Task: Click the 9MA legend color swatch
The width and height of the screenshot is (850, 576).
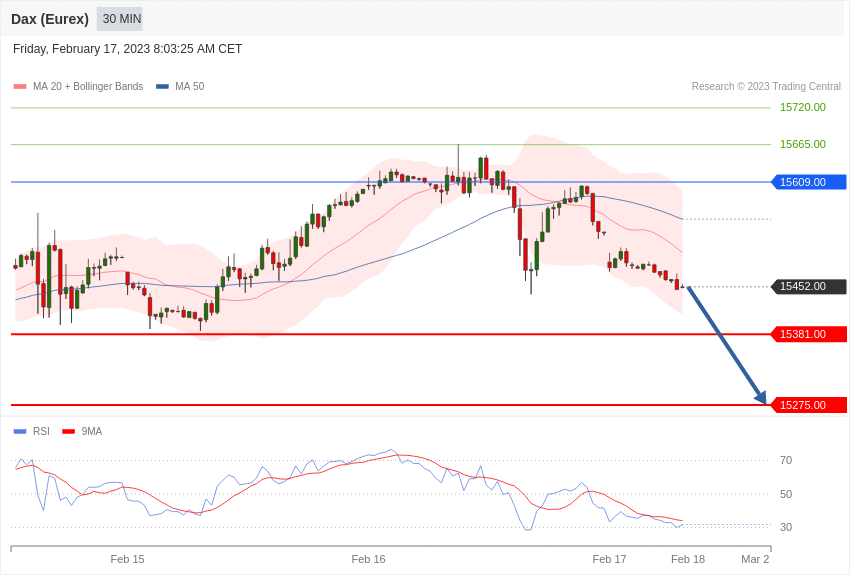Action: click(x=68, y=431)
